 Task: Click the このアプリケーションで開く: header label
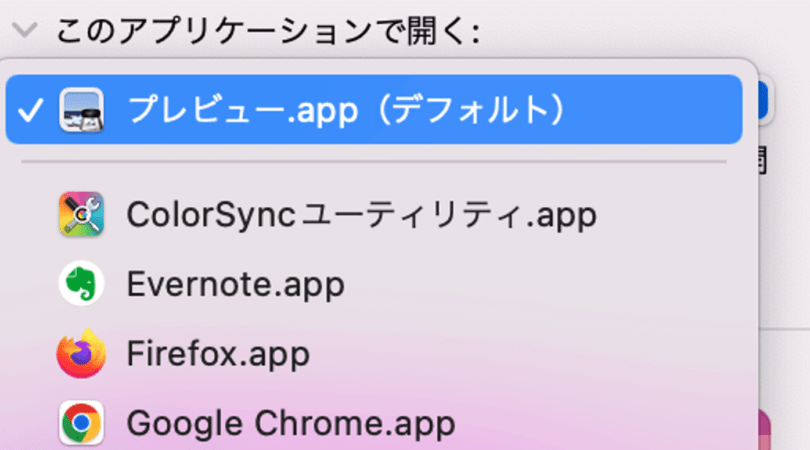click(x=267, y=31)
